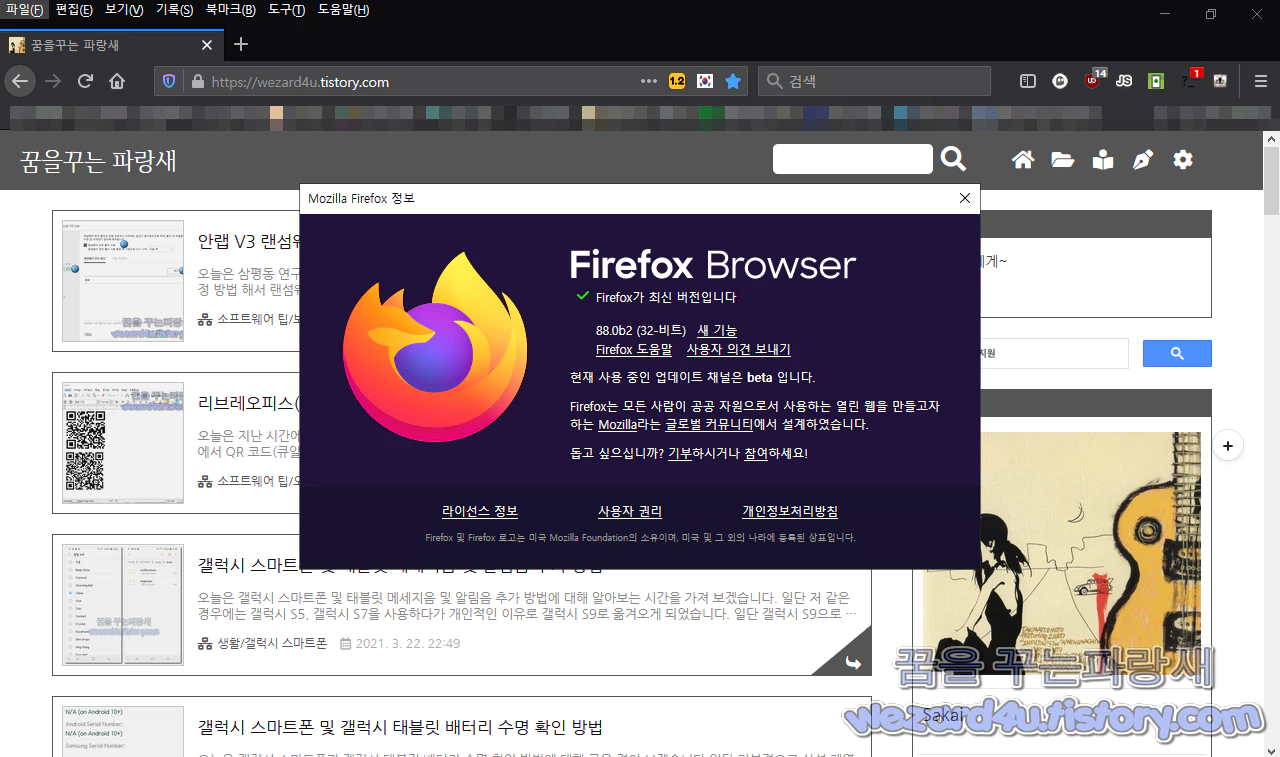The height and width of the screenshot is (757, 1280).
Task: Go to blog home via house icon
Action: (x=1022, y=160)
